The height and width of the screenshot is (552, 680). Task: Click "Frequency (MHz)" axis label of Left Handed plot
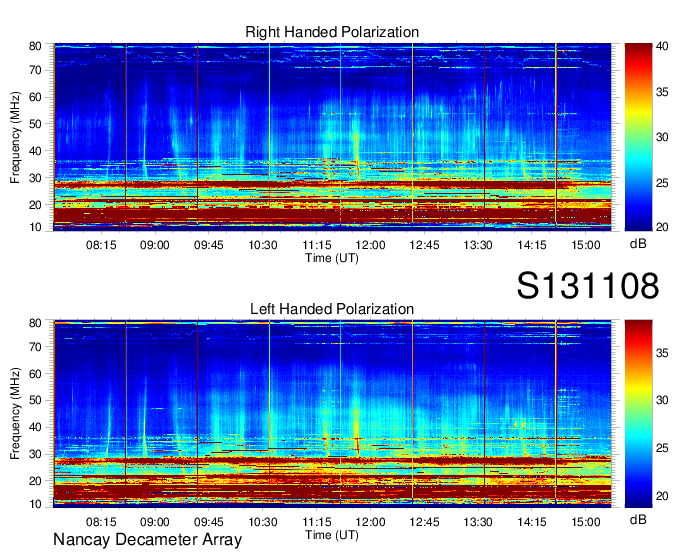tap(15, 414)
